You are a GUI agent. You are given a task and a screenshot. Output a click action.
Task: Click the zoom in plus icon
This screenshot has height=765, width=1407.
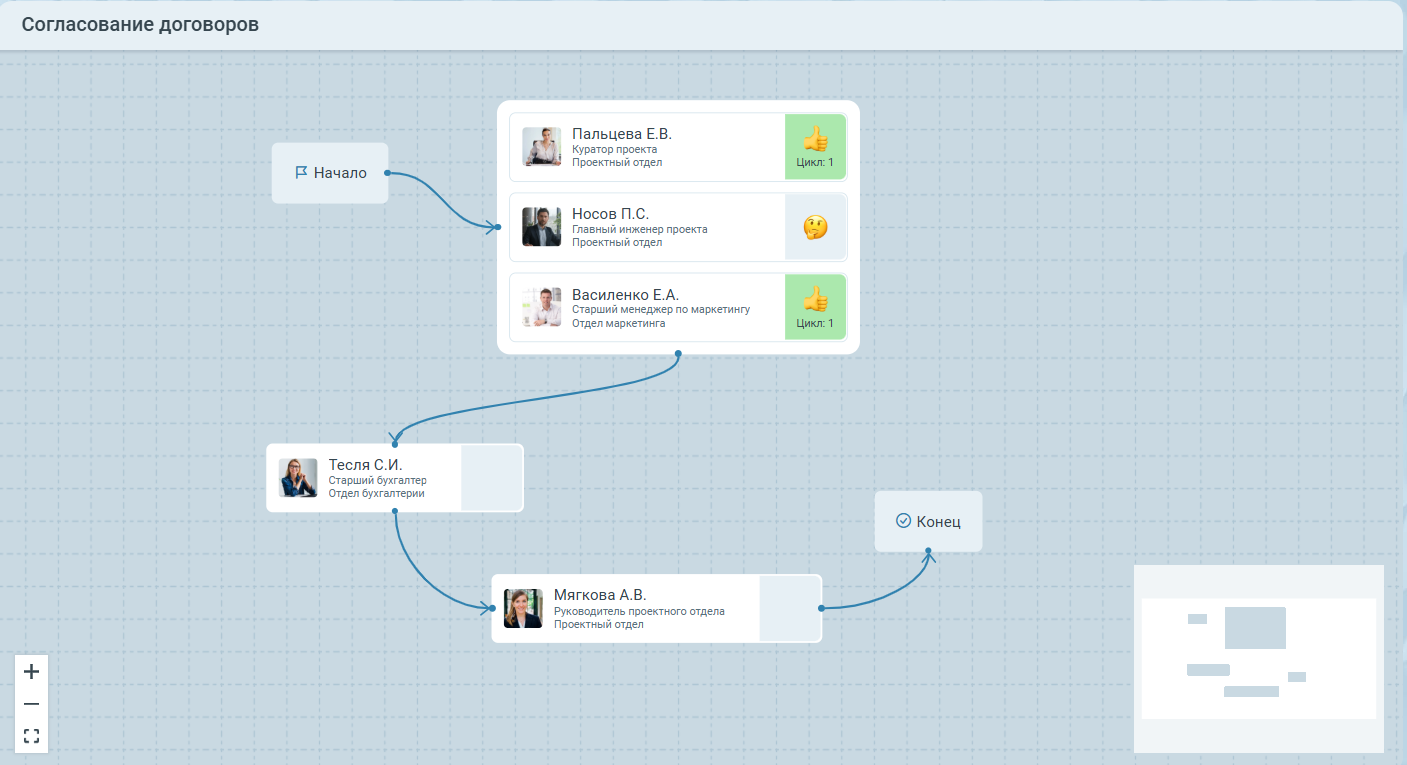[31, 671]
